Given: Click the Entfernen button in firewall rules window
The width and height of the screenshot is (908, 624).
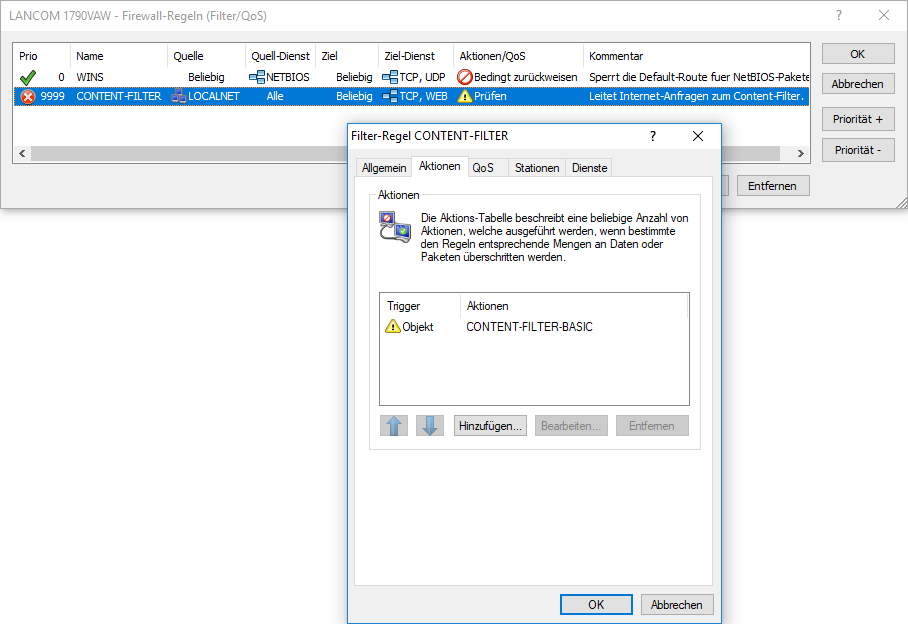Looking at the screenshot, I should [772, 186].
